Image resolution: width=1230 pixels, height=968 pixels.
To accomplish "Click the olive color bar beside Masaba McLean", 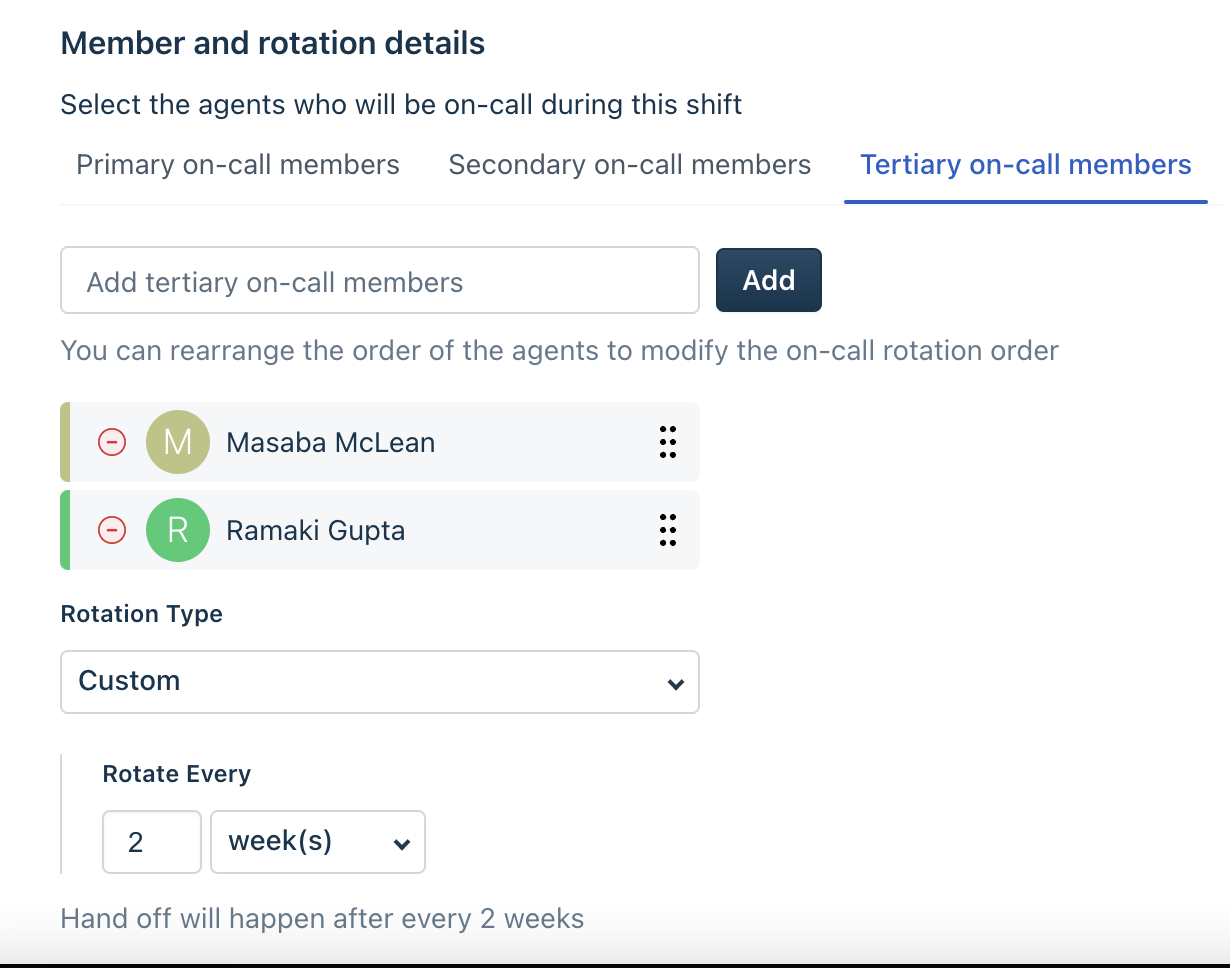I will coord(65,442).
